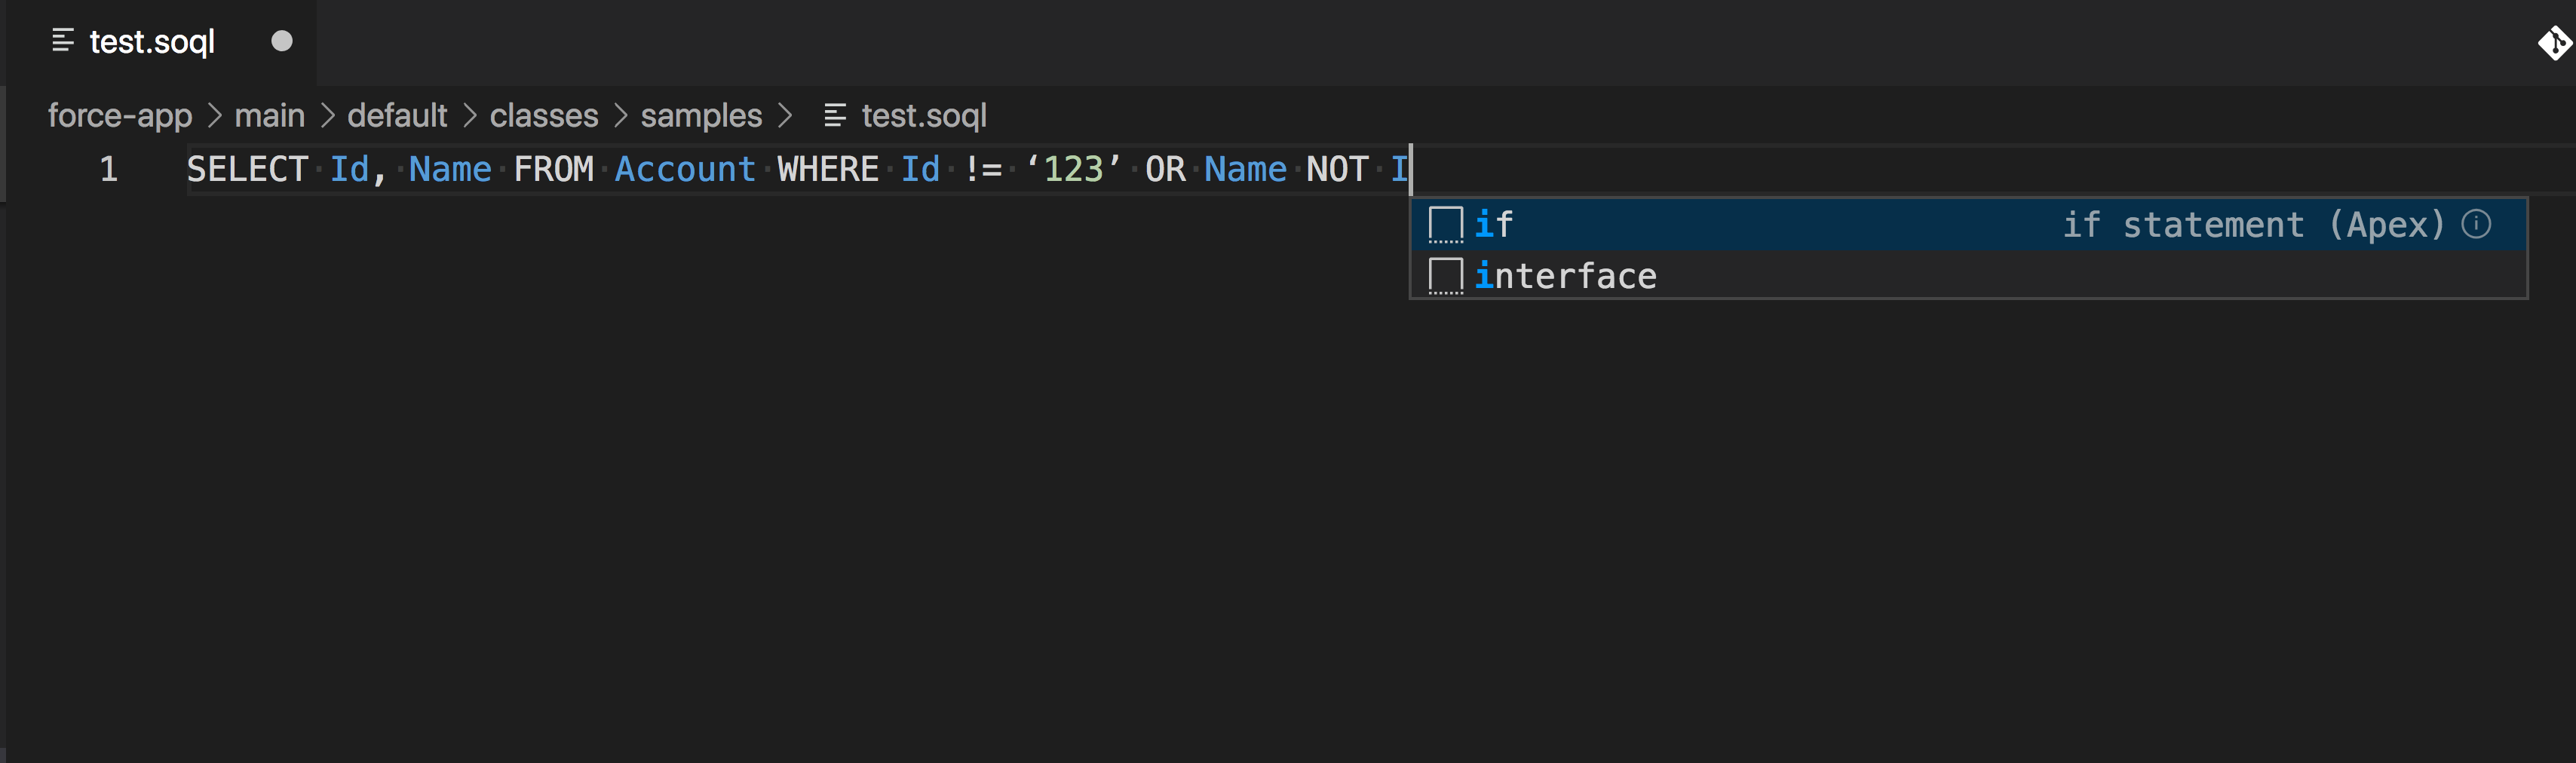
Task: Open the samples breadcrumb item
Action: pos(700,115)
